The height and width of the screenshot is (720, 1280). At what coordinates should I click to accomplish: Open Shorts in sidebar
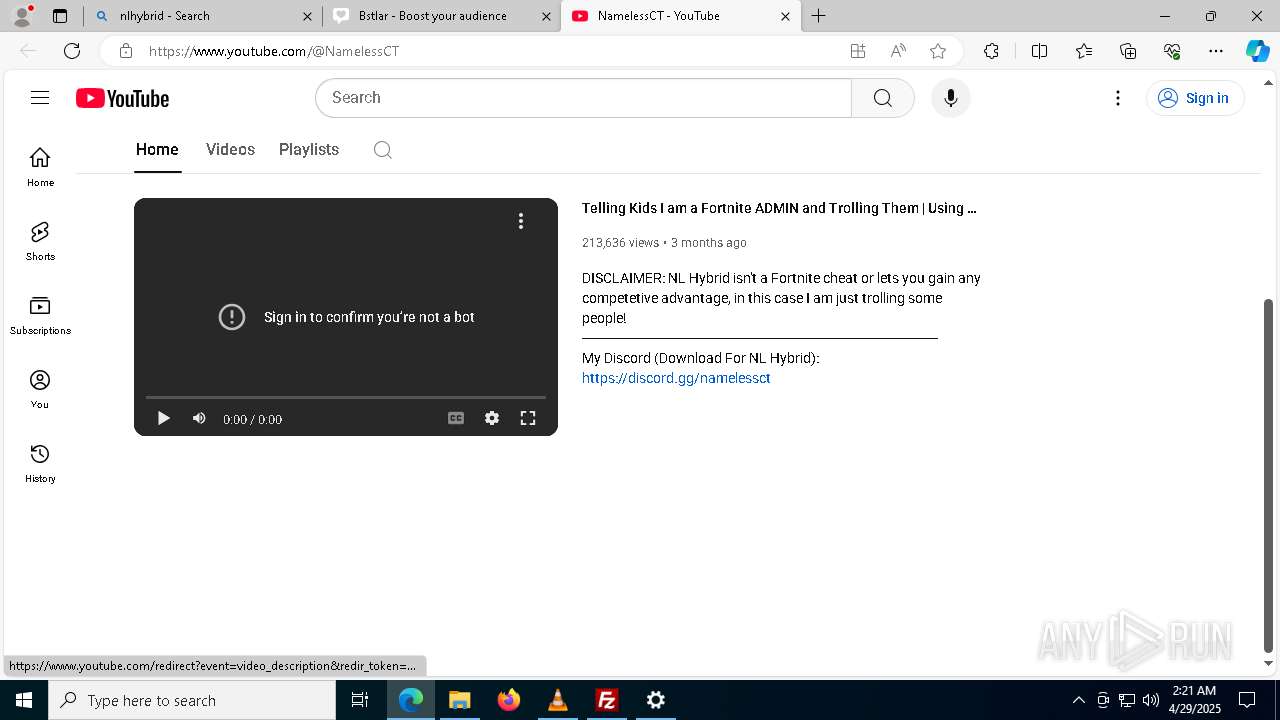(40, 241)
